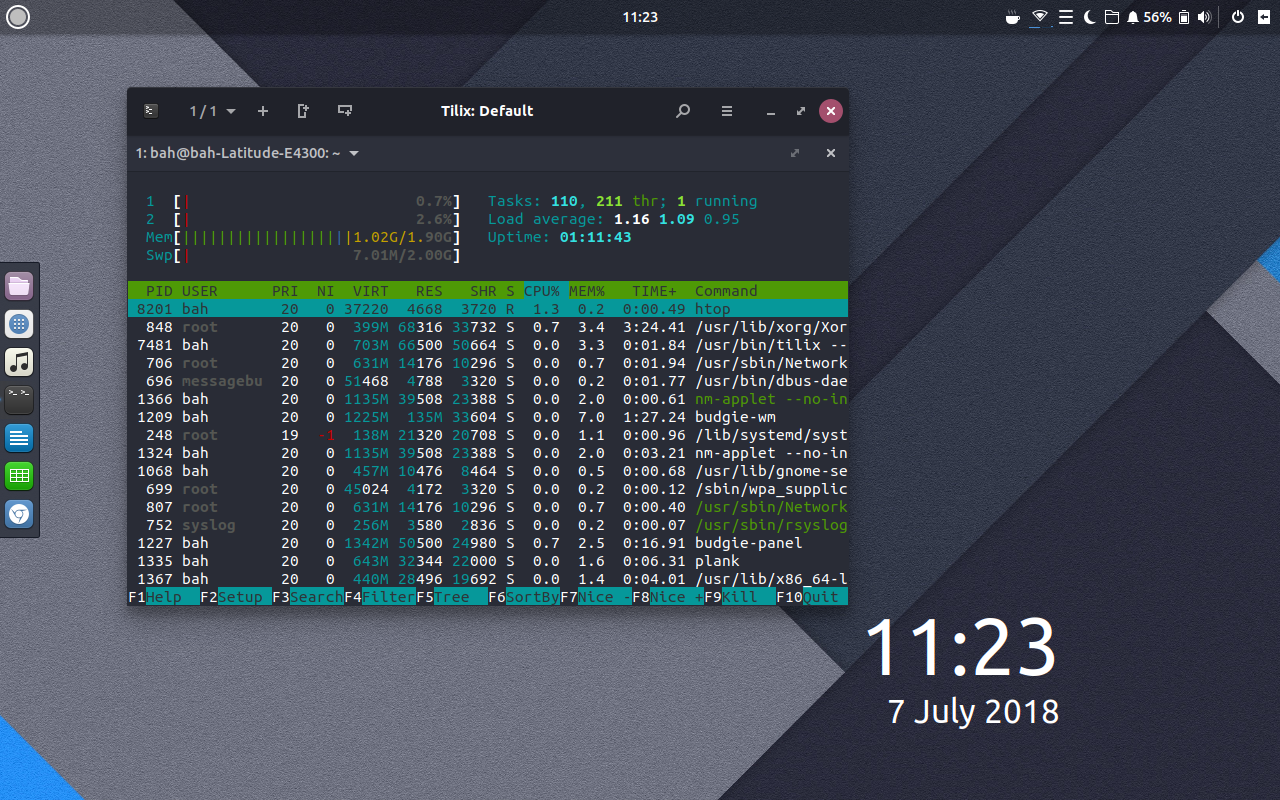This screenshot has width=1280, height=800.
Task: Open the terminal dock icon
Action: click(x=19, y=400)
